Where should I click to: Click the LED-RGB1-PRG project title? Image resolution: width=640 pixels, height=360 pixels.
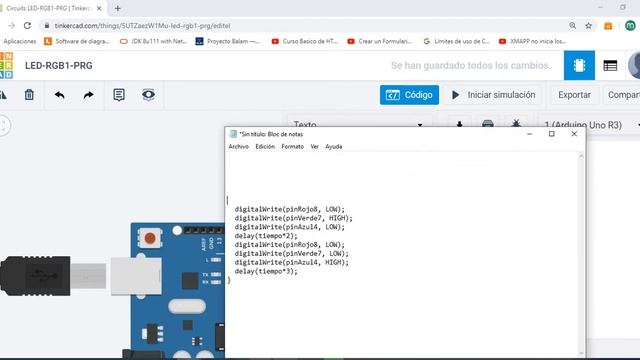[59, 65]
